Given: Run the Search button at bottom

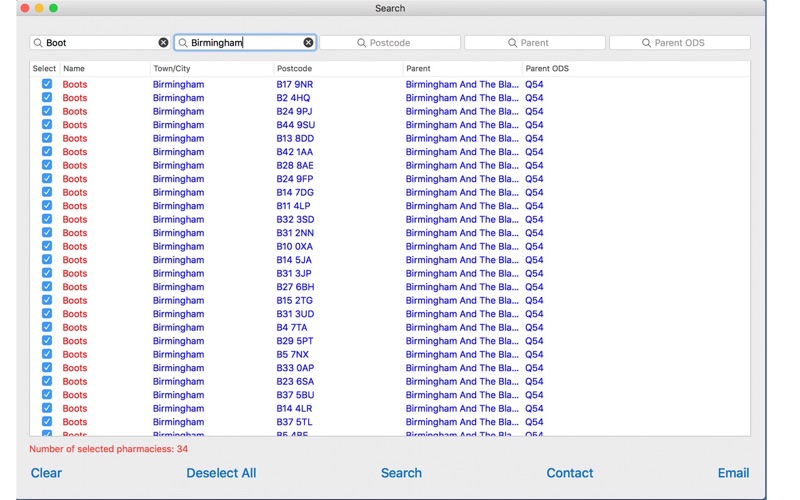Looking at the screenshot, I should (x=401, y=473).
